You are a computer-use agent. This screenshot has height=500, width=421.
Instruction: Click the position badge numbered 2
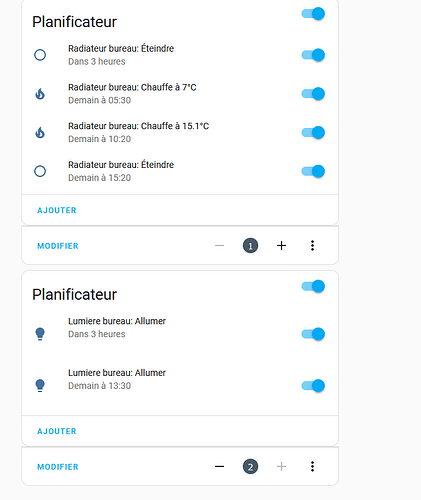point(250,466)
